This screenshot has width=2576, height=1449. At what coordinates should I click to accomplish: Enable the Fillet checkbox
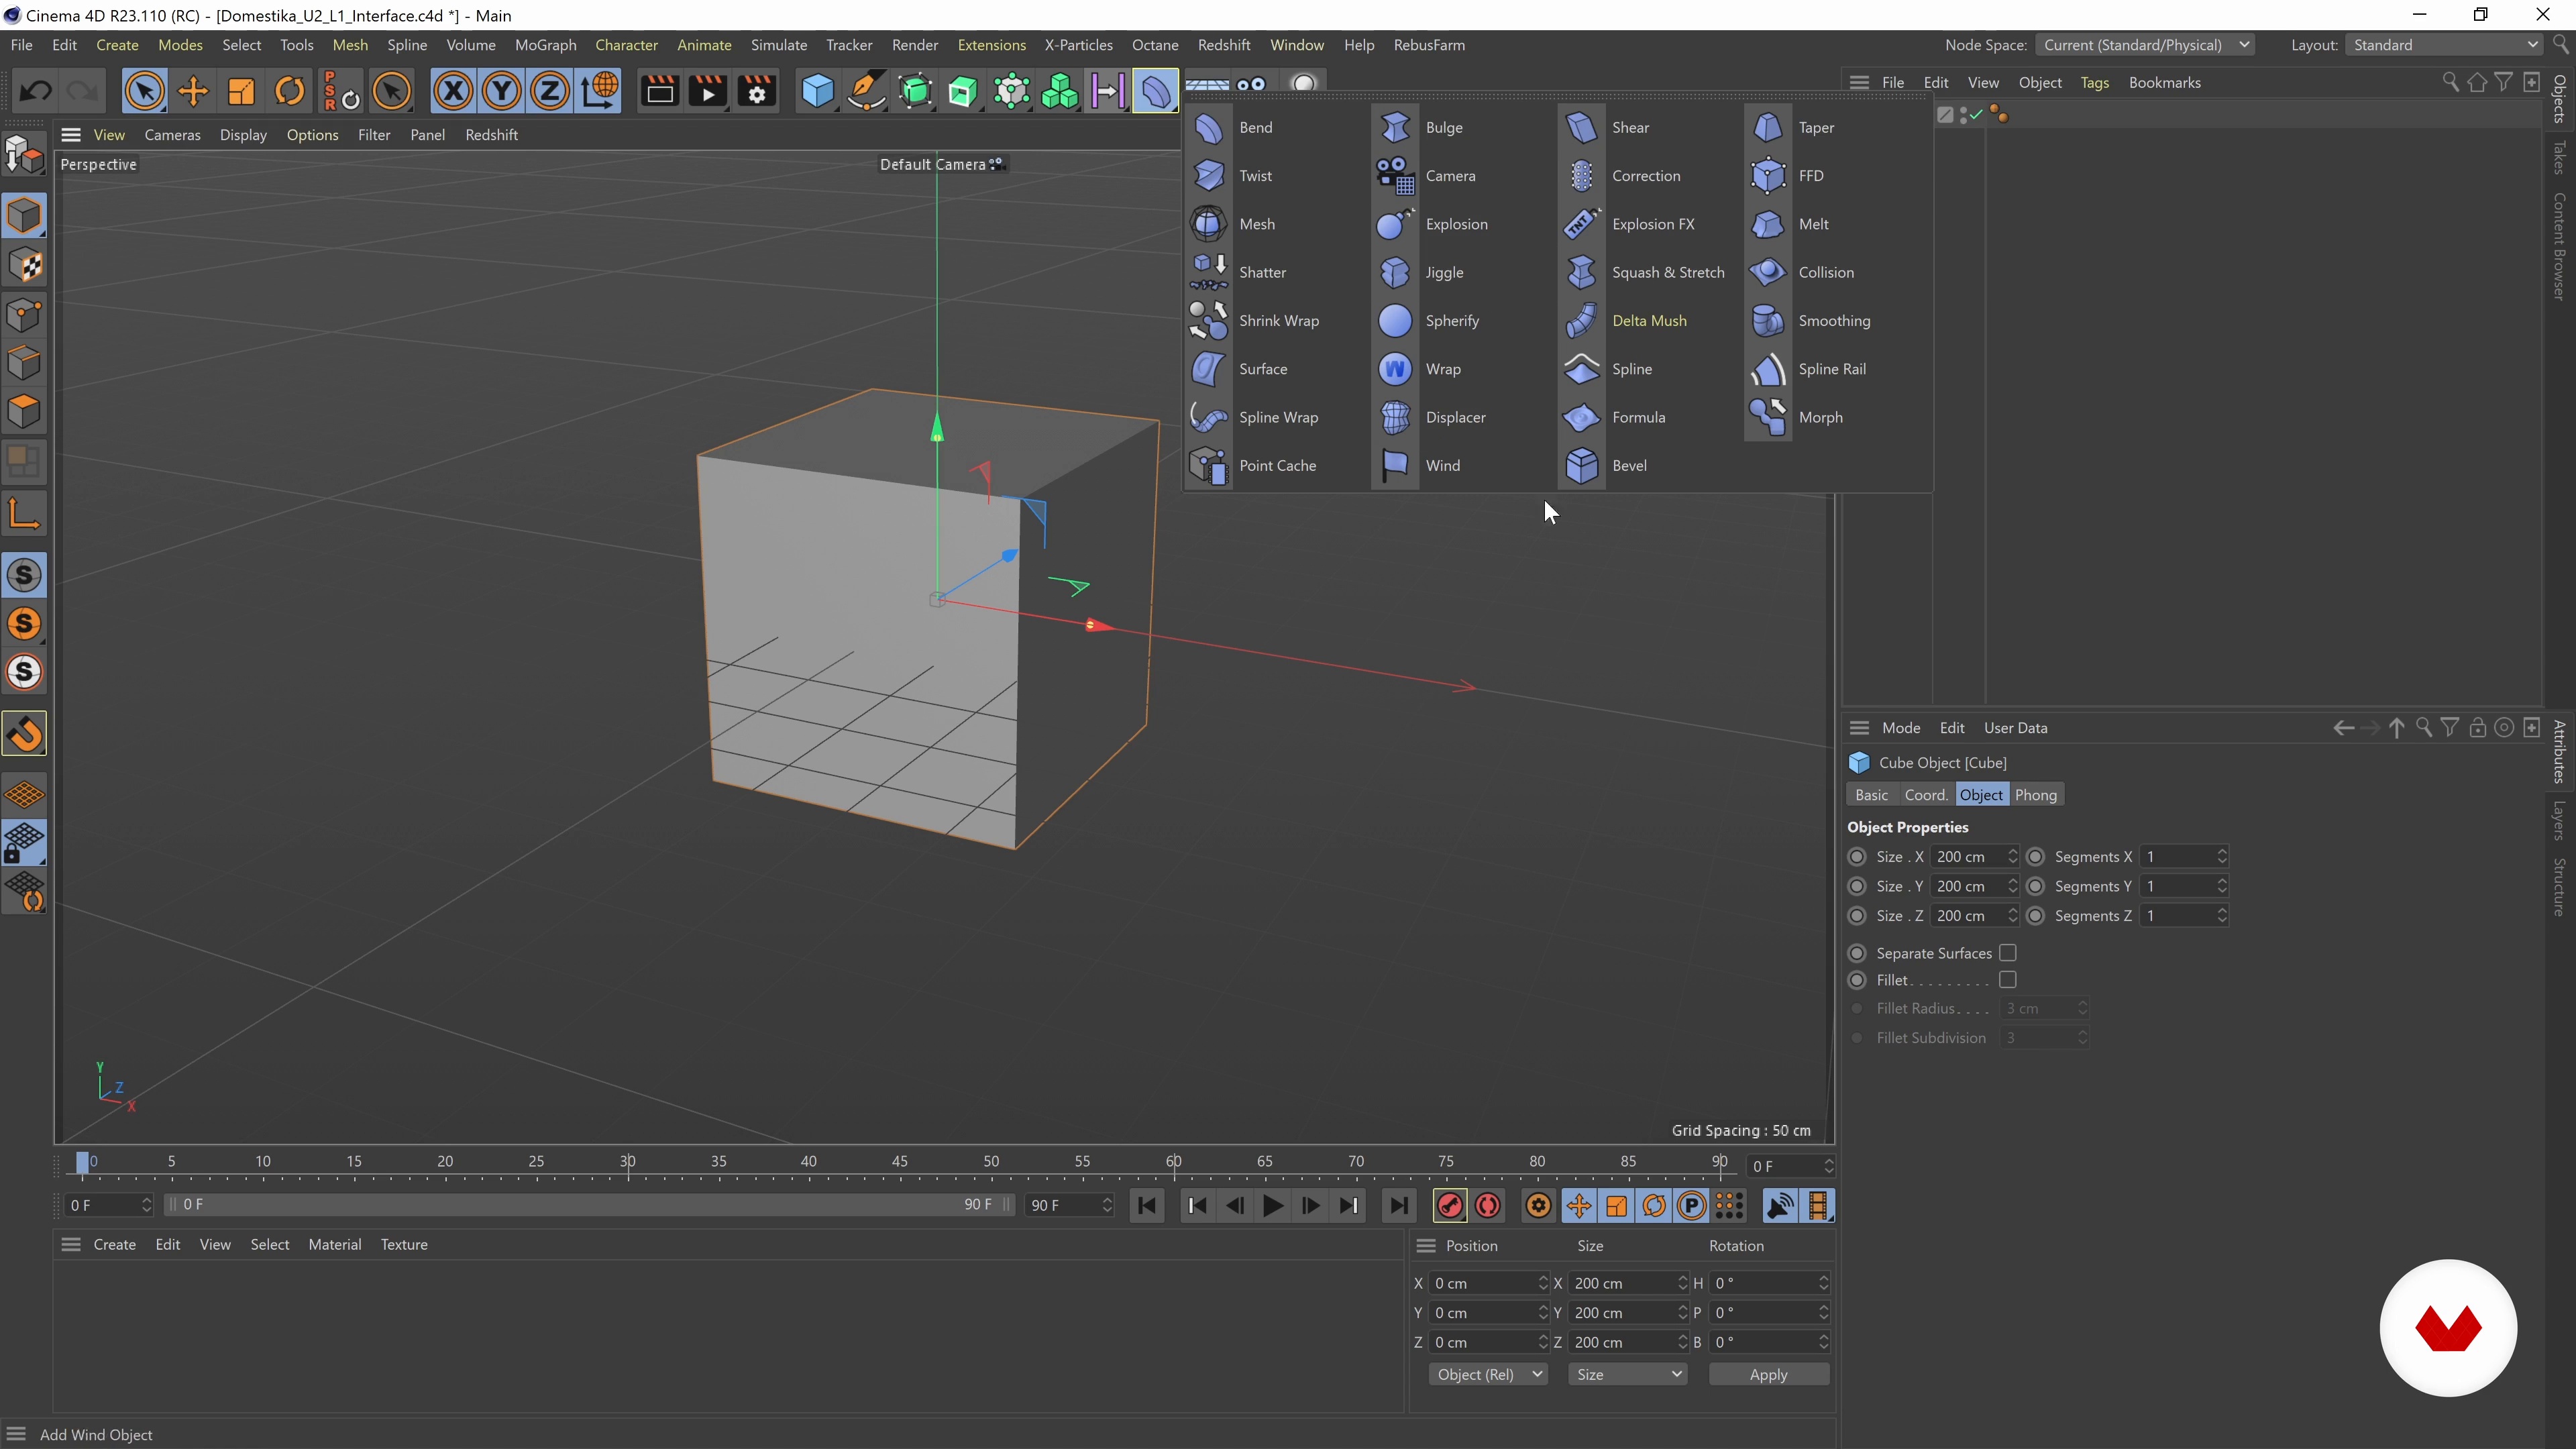(2007, 980)
